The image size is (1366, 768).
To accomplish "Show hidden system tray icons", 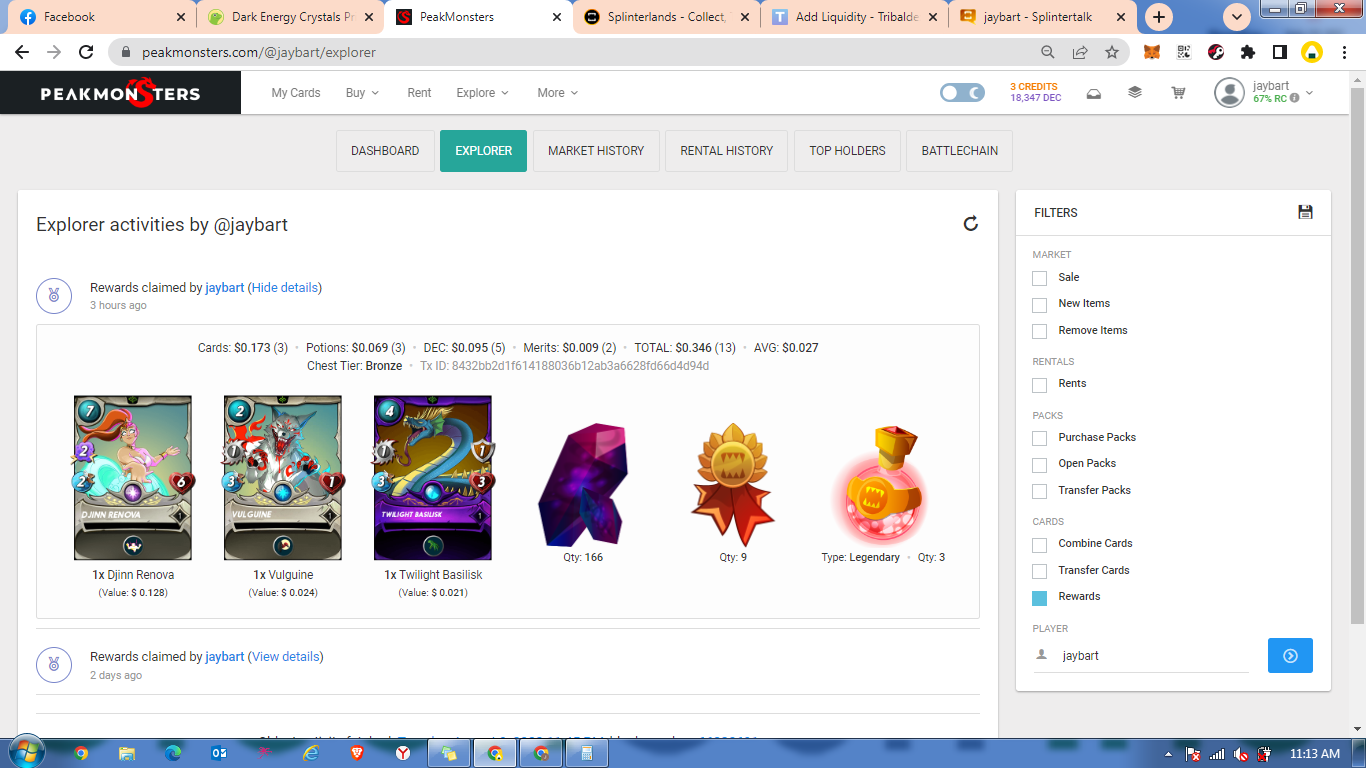I will click(1169, 754).
